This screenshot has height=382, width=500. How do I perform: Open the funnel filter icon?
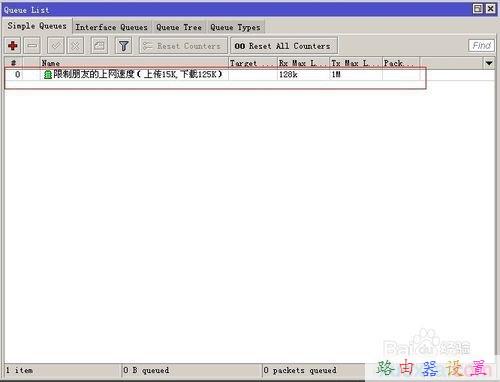(123, 46)
